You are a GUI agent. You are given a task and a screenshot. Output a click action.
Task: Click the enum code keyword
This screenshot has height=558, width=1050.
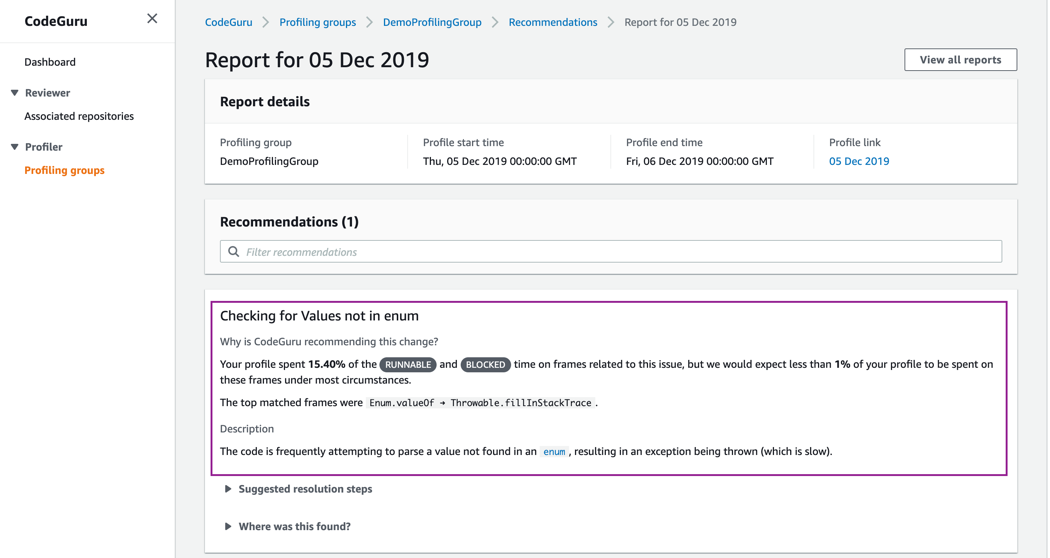[x=554, y=451]
